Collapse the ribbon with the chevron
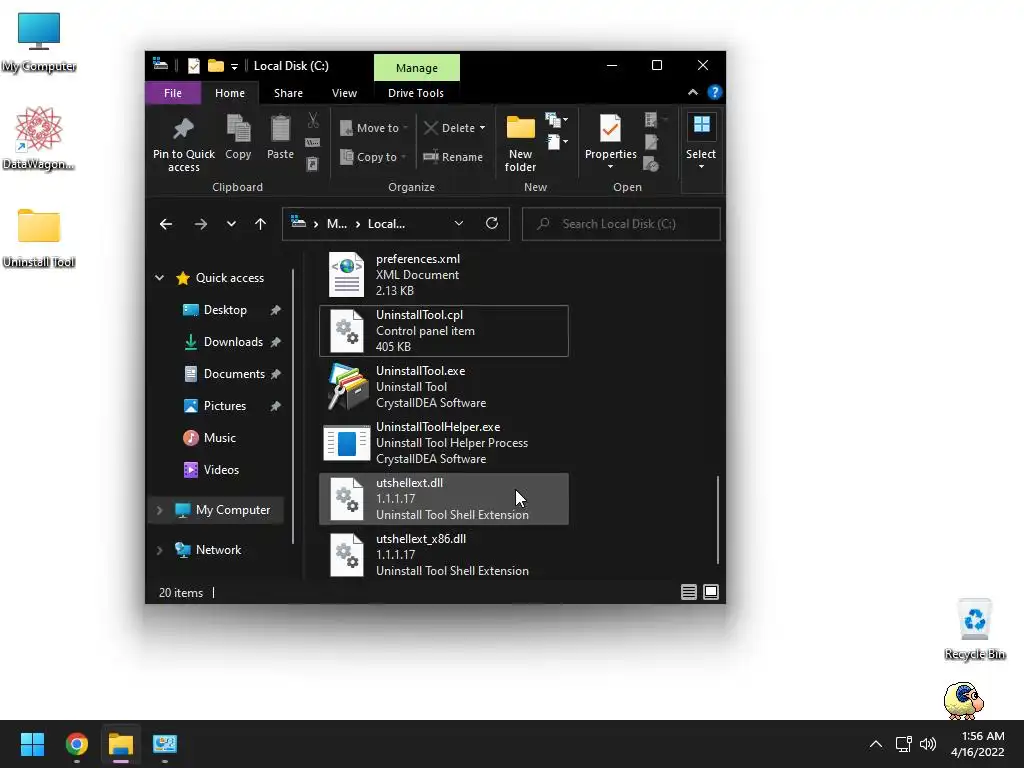This screenshot has height=768, width=1024. point(692,93)
